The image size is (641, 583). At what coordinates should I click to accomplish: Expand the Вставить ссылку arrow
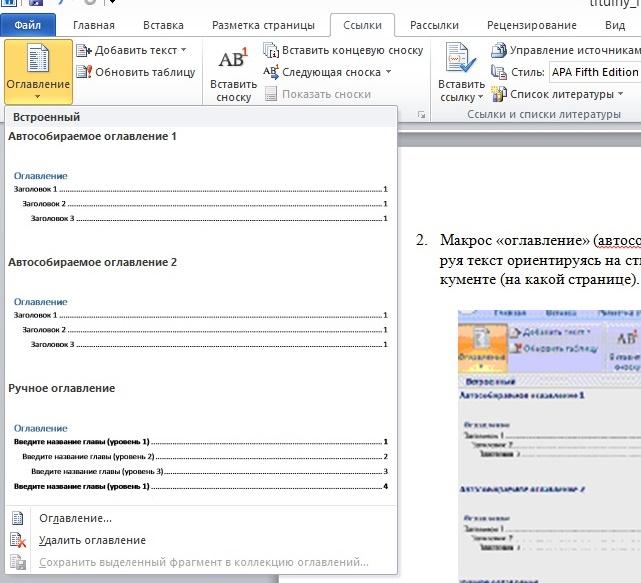(x=481, y=97)
